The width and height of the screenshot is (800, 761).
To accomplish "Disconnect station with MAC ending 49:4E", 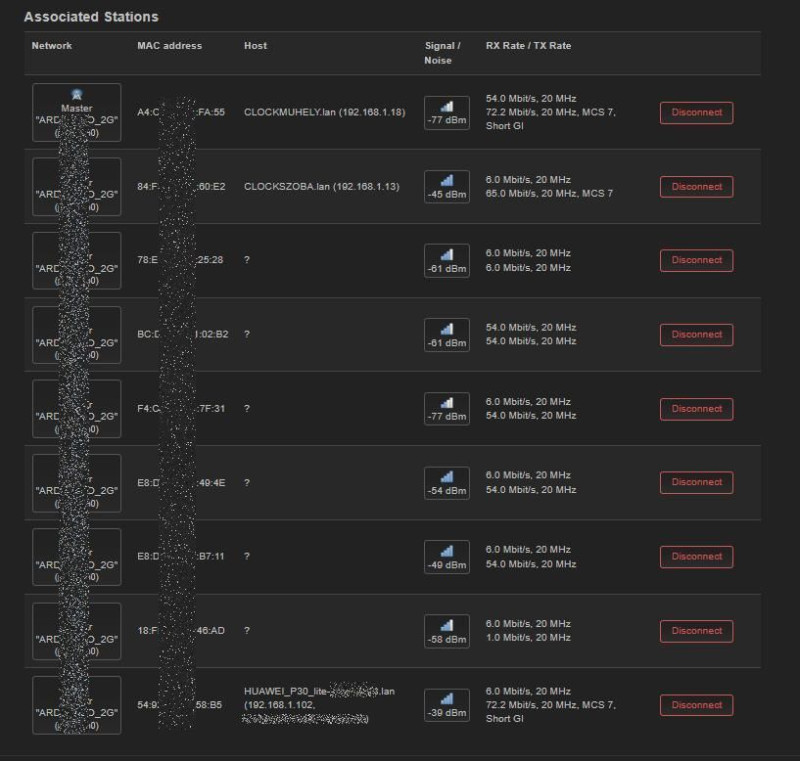I will point(696,482).
